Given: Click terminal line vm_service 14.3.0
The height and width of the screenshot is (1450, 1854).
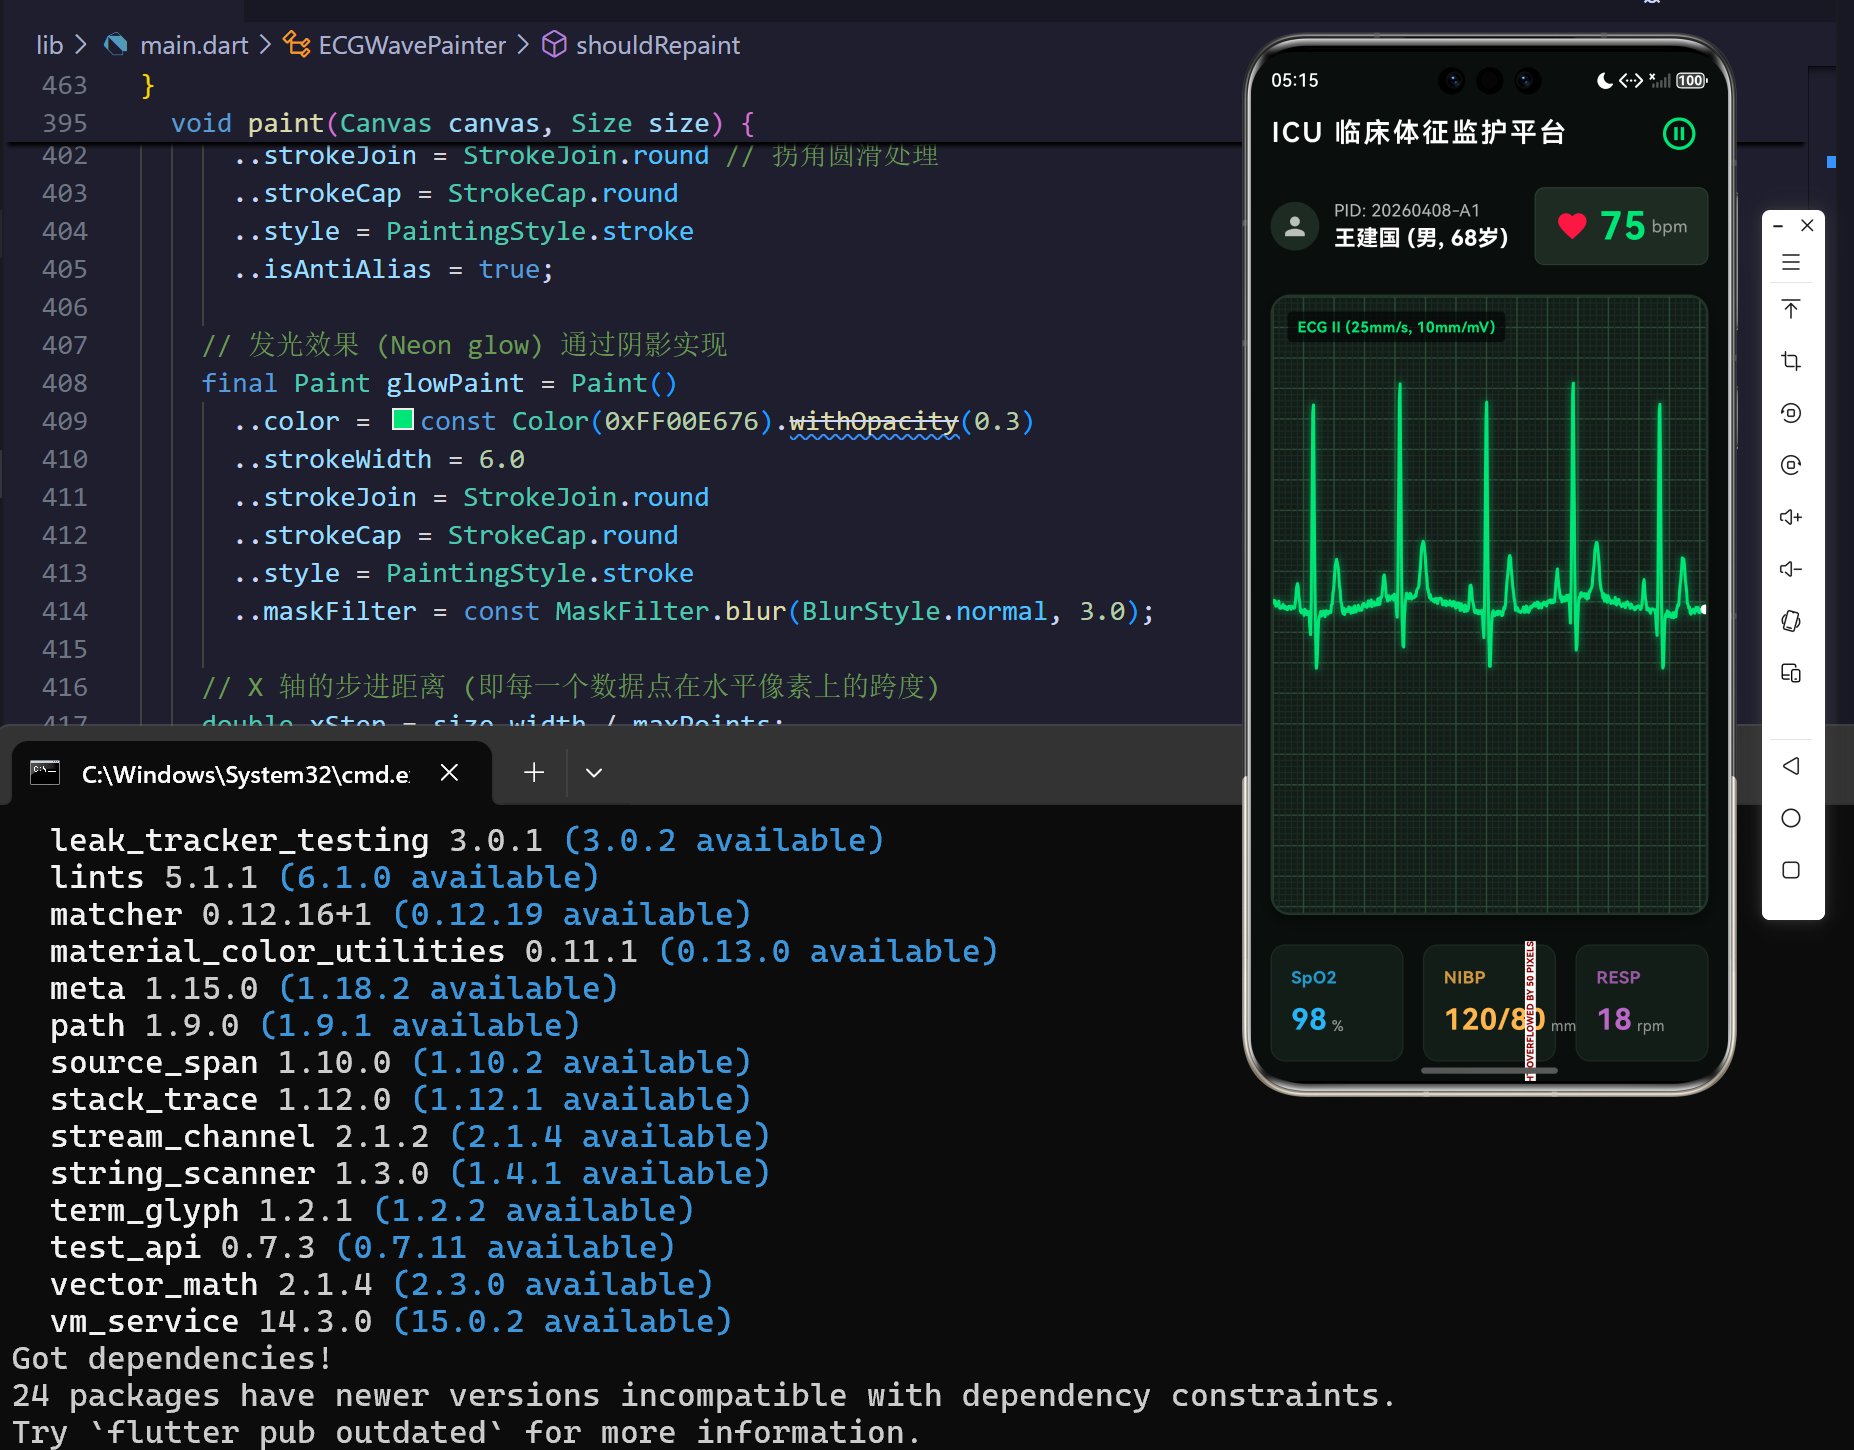Looking at the screenshot, I should coord(391,1321).
